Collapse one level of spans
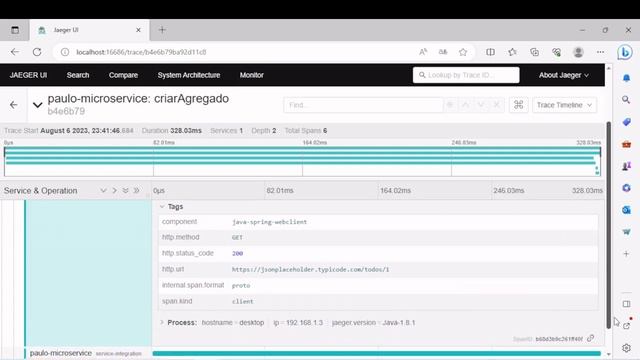The image size is (640, 360). coord(103,191)
